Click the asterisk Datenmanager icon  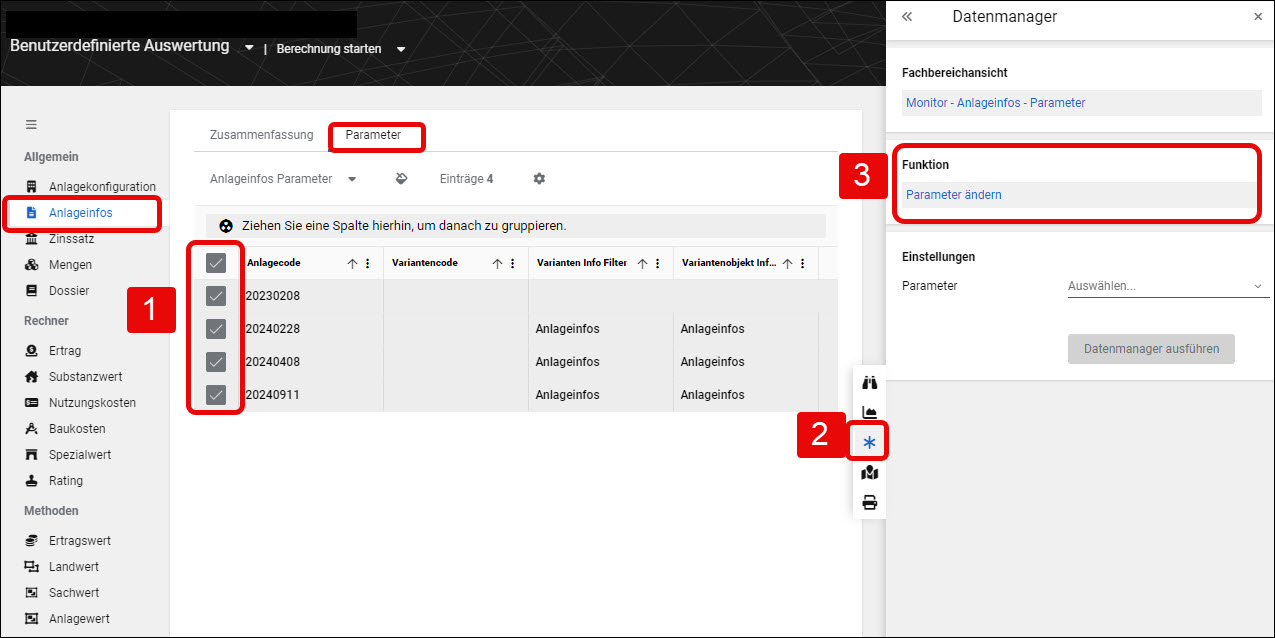869,442
